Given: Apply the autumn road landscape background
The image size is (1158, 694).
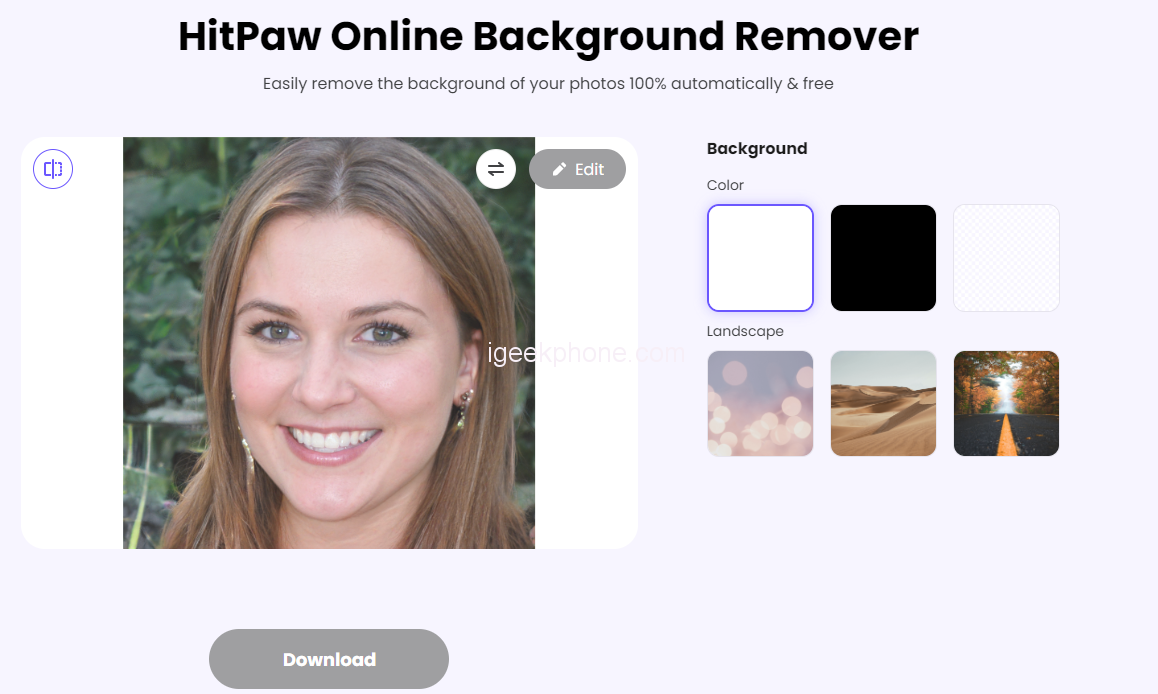Looking at the screenshot, I should pyautogui.click(x=1006, y=403).
